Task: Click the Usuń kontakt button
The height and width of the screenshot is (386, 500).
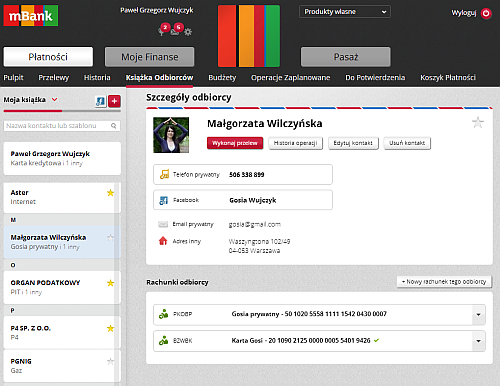Action: [x=407, y=143]
